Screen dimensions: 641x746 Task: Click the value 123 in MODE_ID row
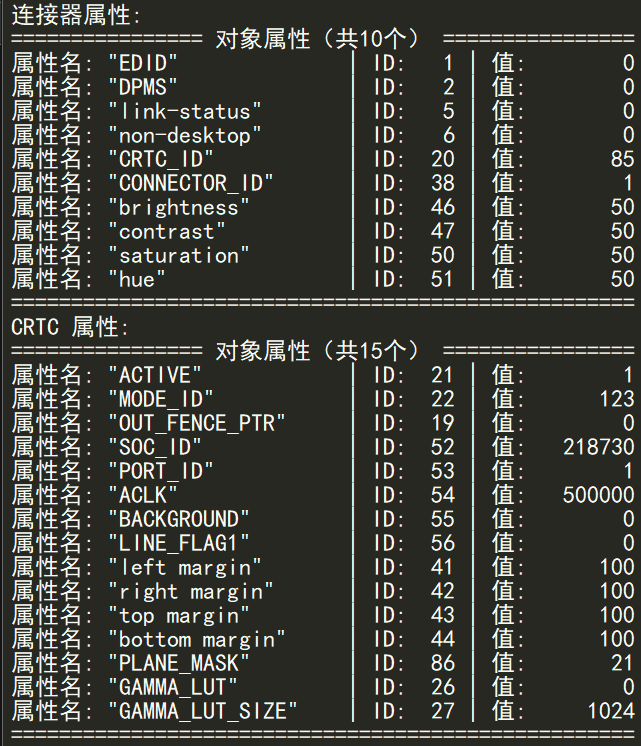(617, 399)
